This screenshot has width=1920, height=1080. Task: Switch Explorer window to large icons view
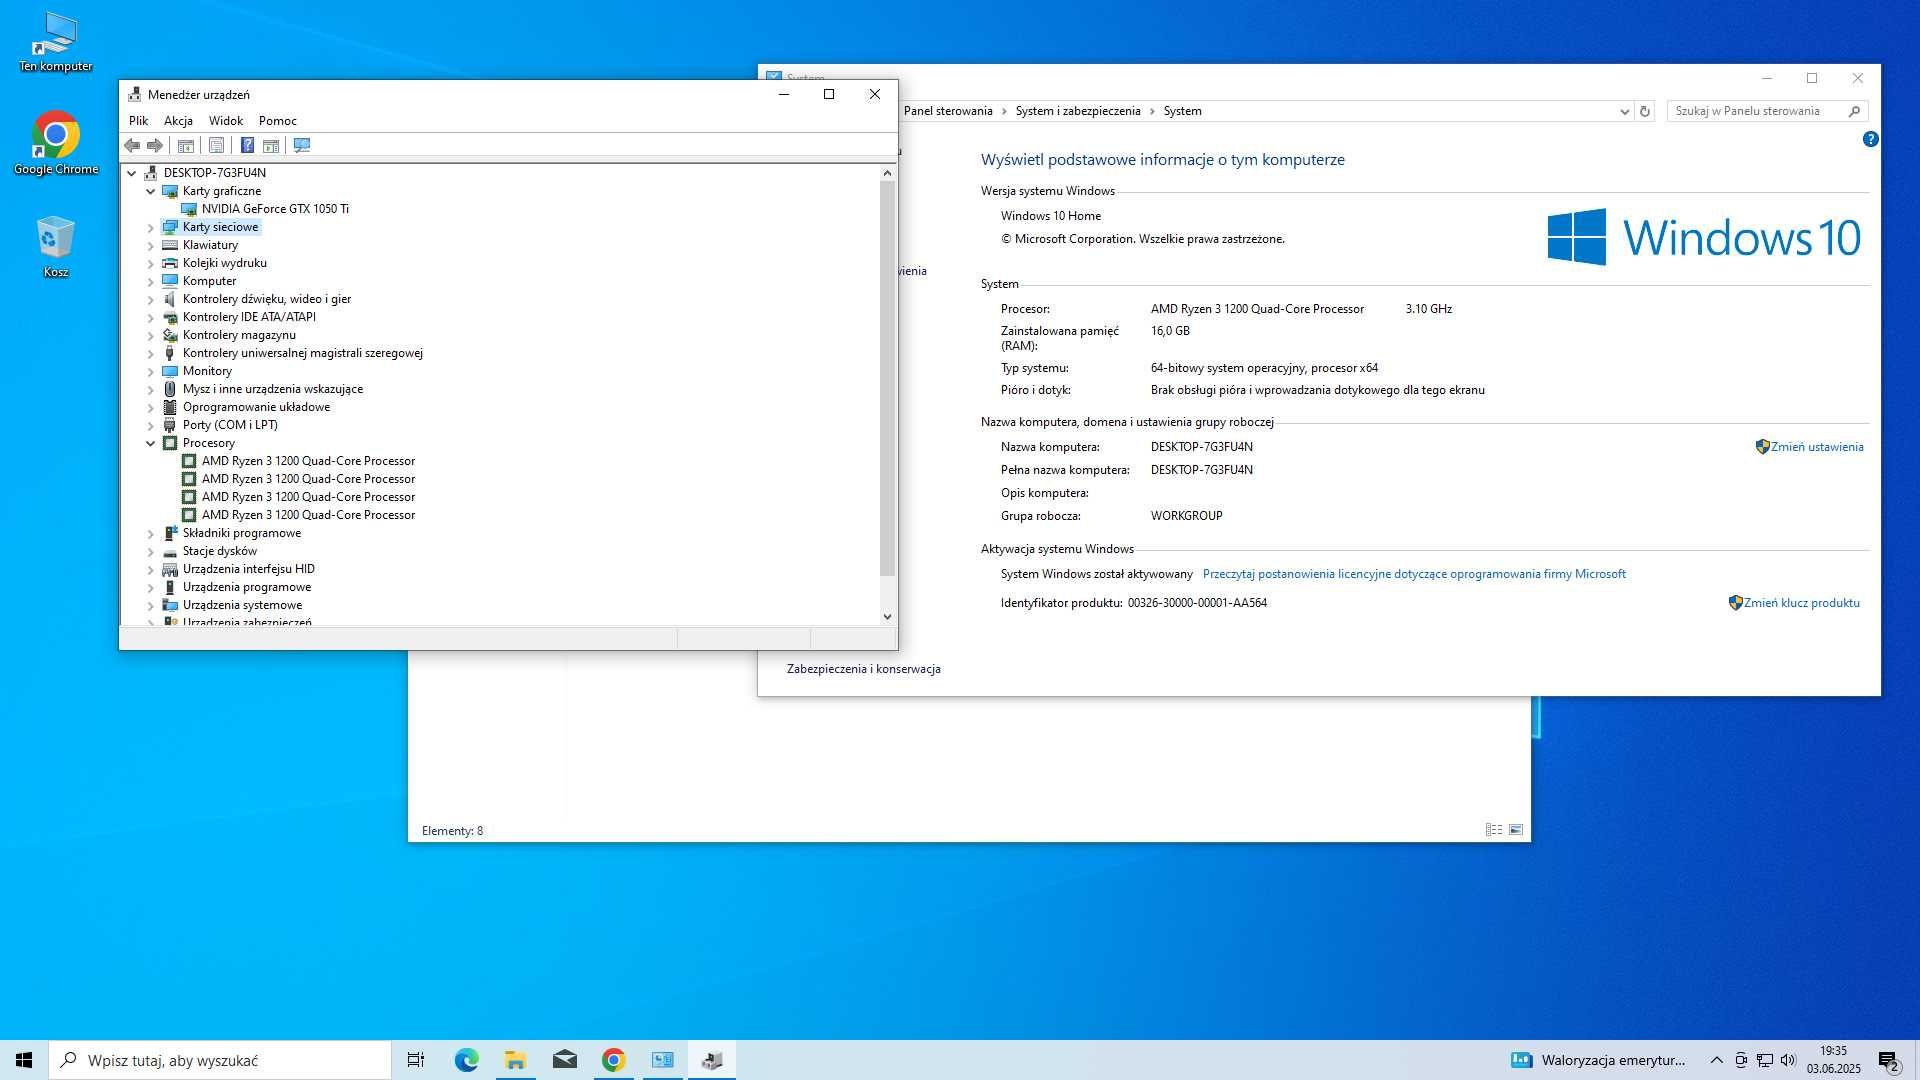(x=1516, y=830)
